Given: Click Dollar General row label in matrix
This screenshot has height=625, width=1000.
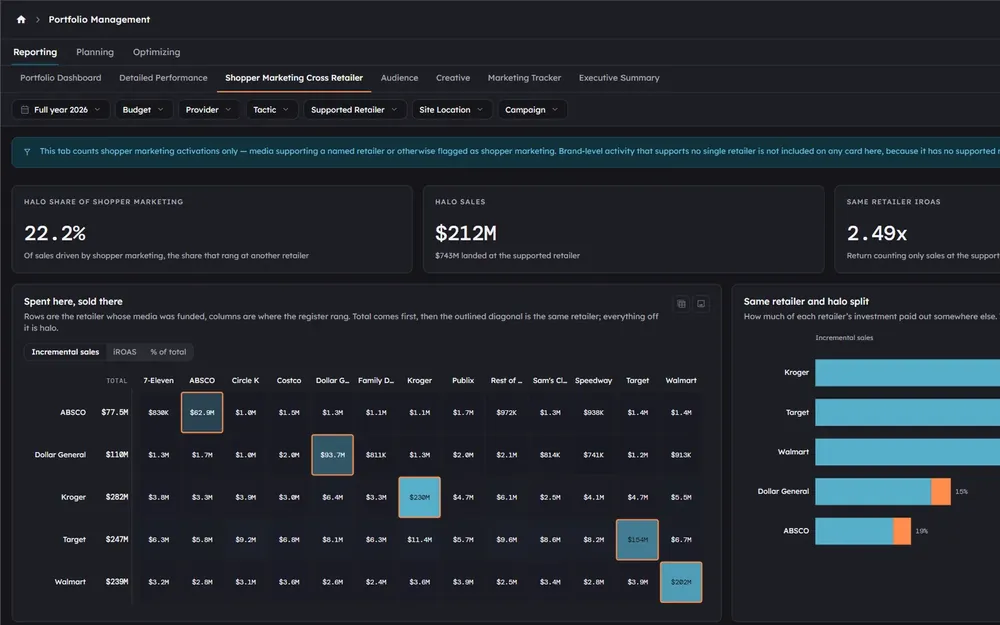Looking at the screenshot, I should click(60, 455).
